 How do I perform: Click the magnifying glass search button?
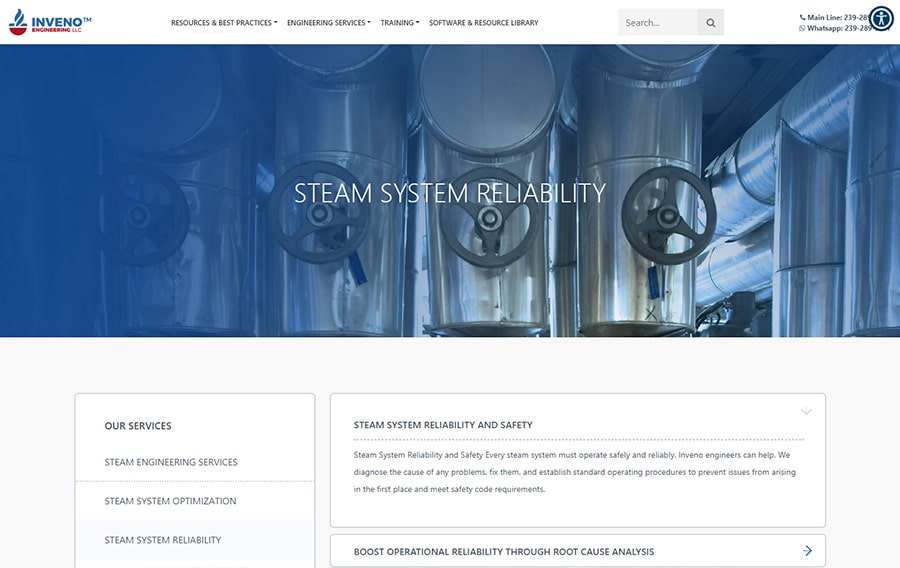coord(710,23)
